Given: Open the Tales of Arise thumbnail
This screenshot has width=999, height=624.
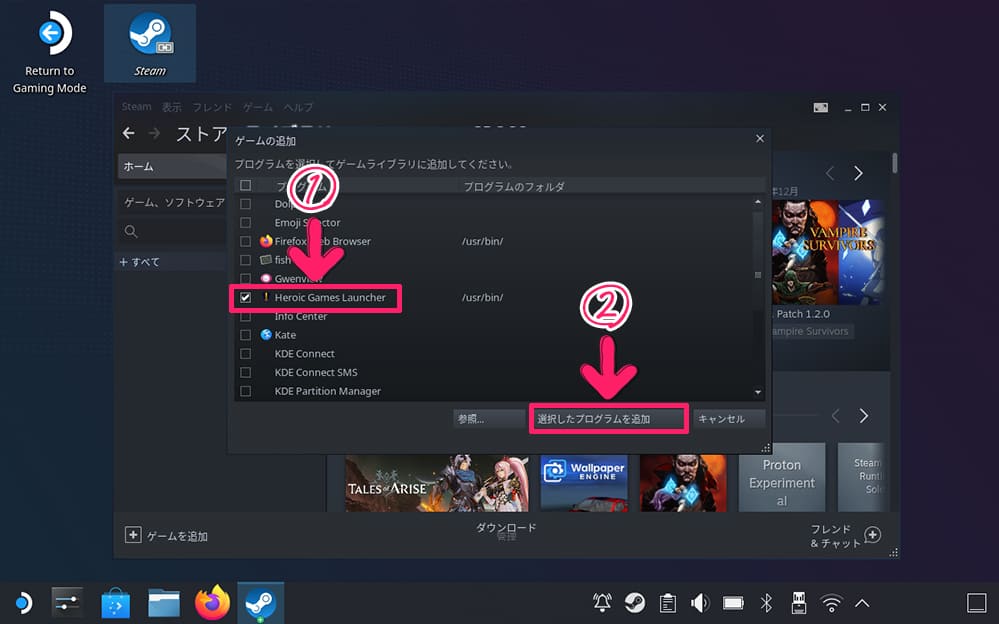Looking at the screenshot, I should click(x=436, y=483).
